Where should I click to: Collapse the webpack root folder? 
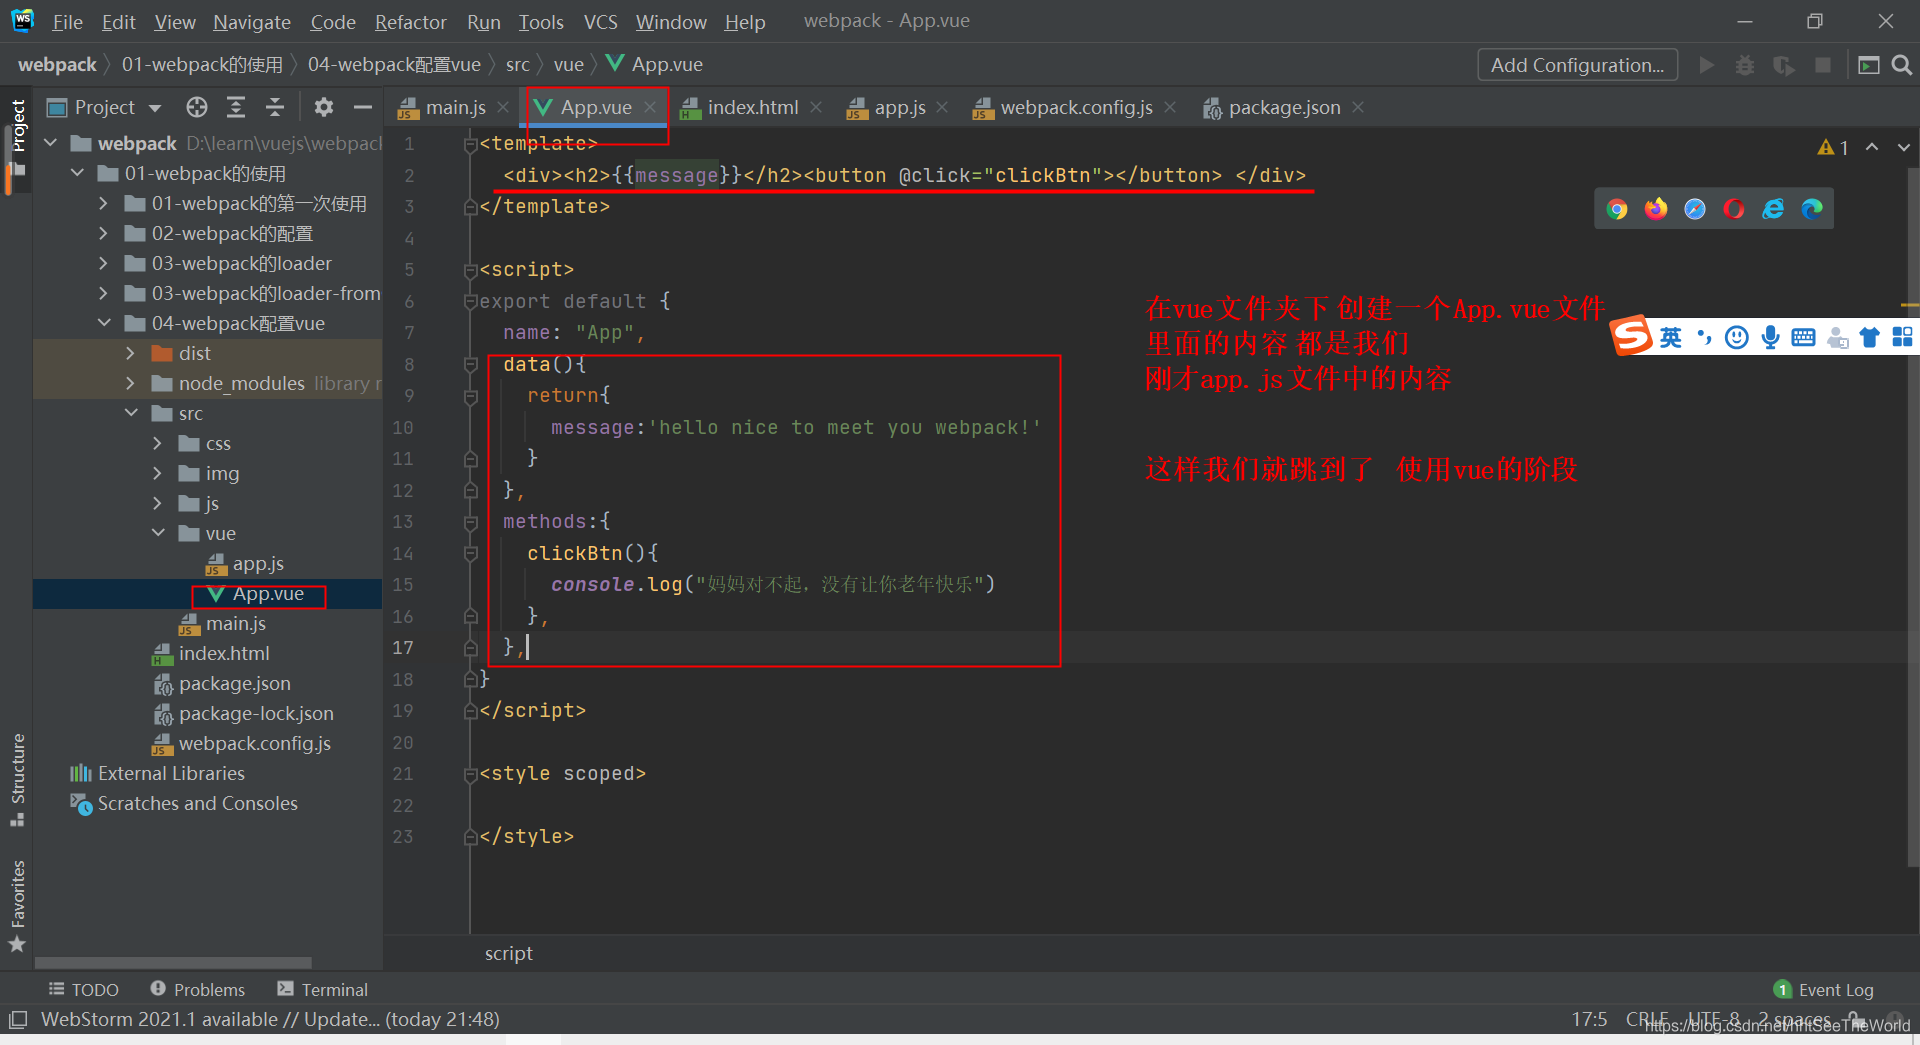click(x=51, y=143)
